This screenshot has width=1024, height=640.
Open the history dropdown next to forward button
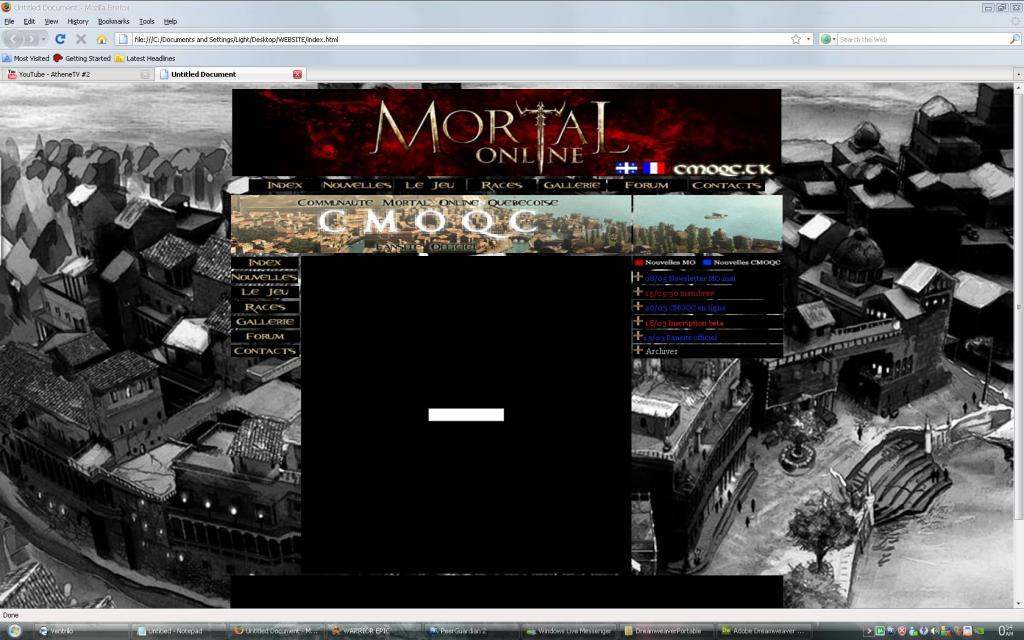tap(44, 39)
